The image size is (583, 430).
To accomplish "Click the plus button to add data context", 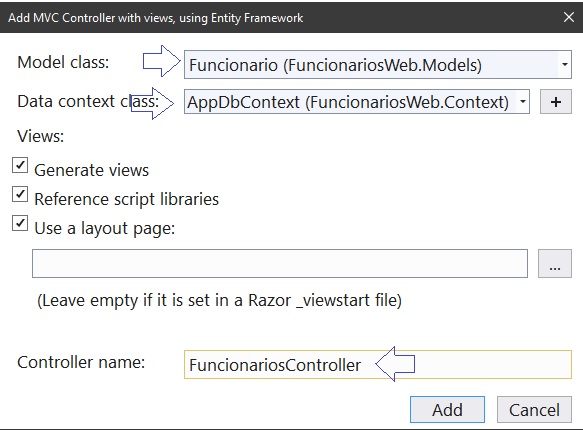I will (x=555, y=101).
